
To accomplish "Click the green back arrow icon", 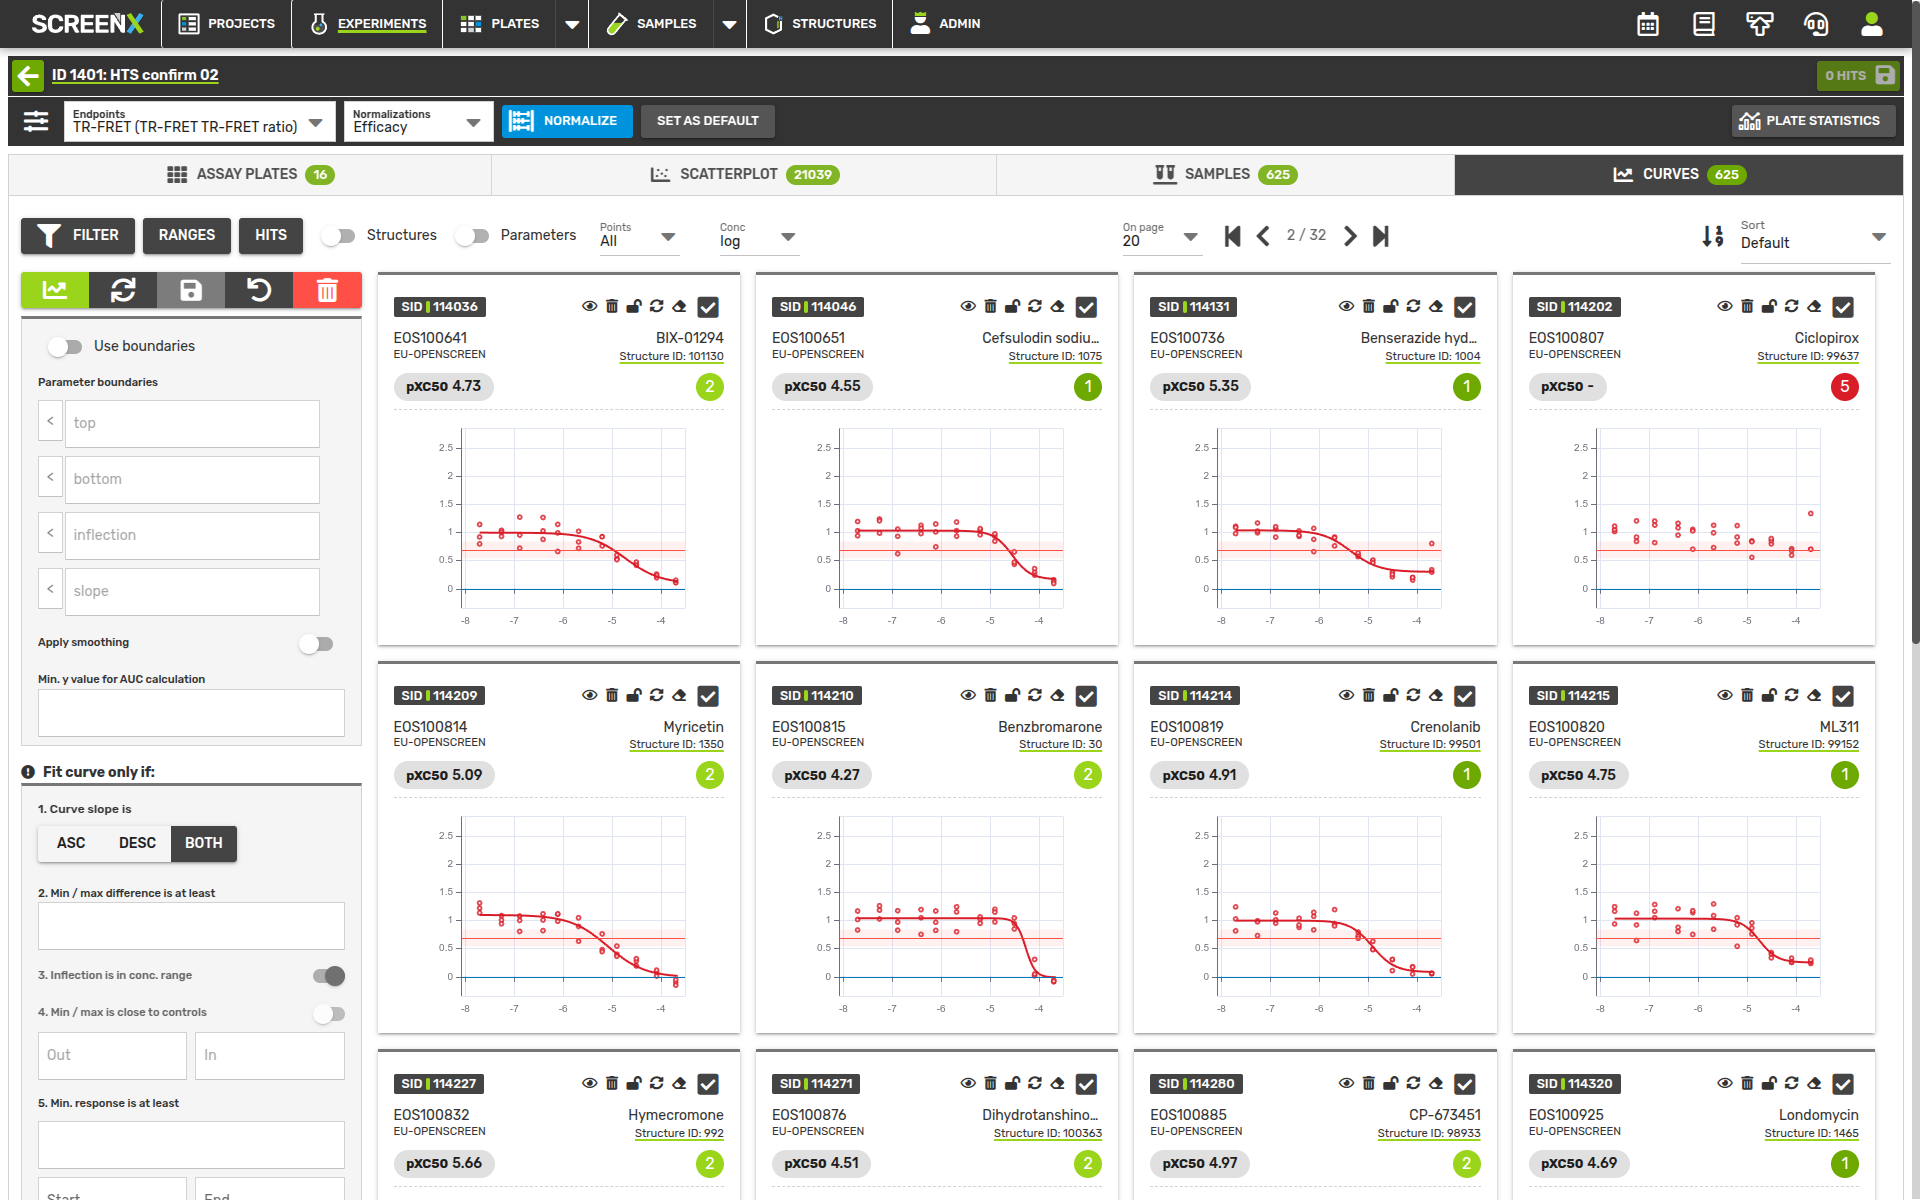I will [x=28, y=75].
